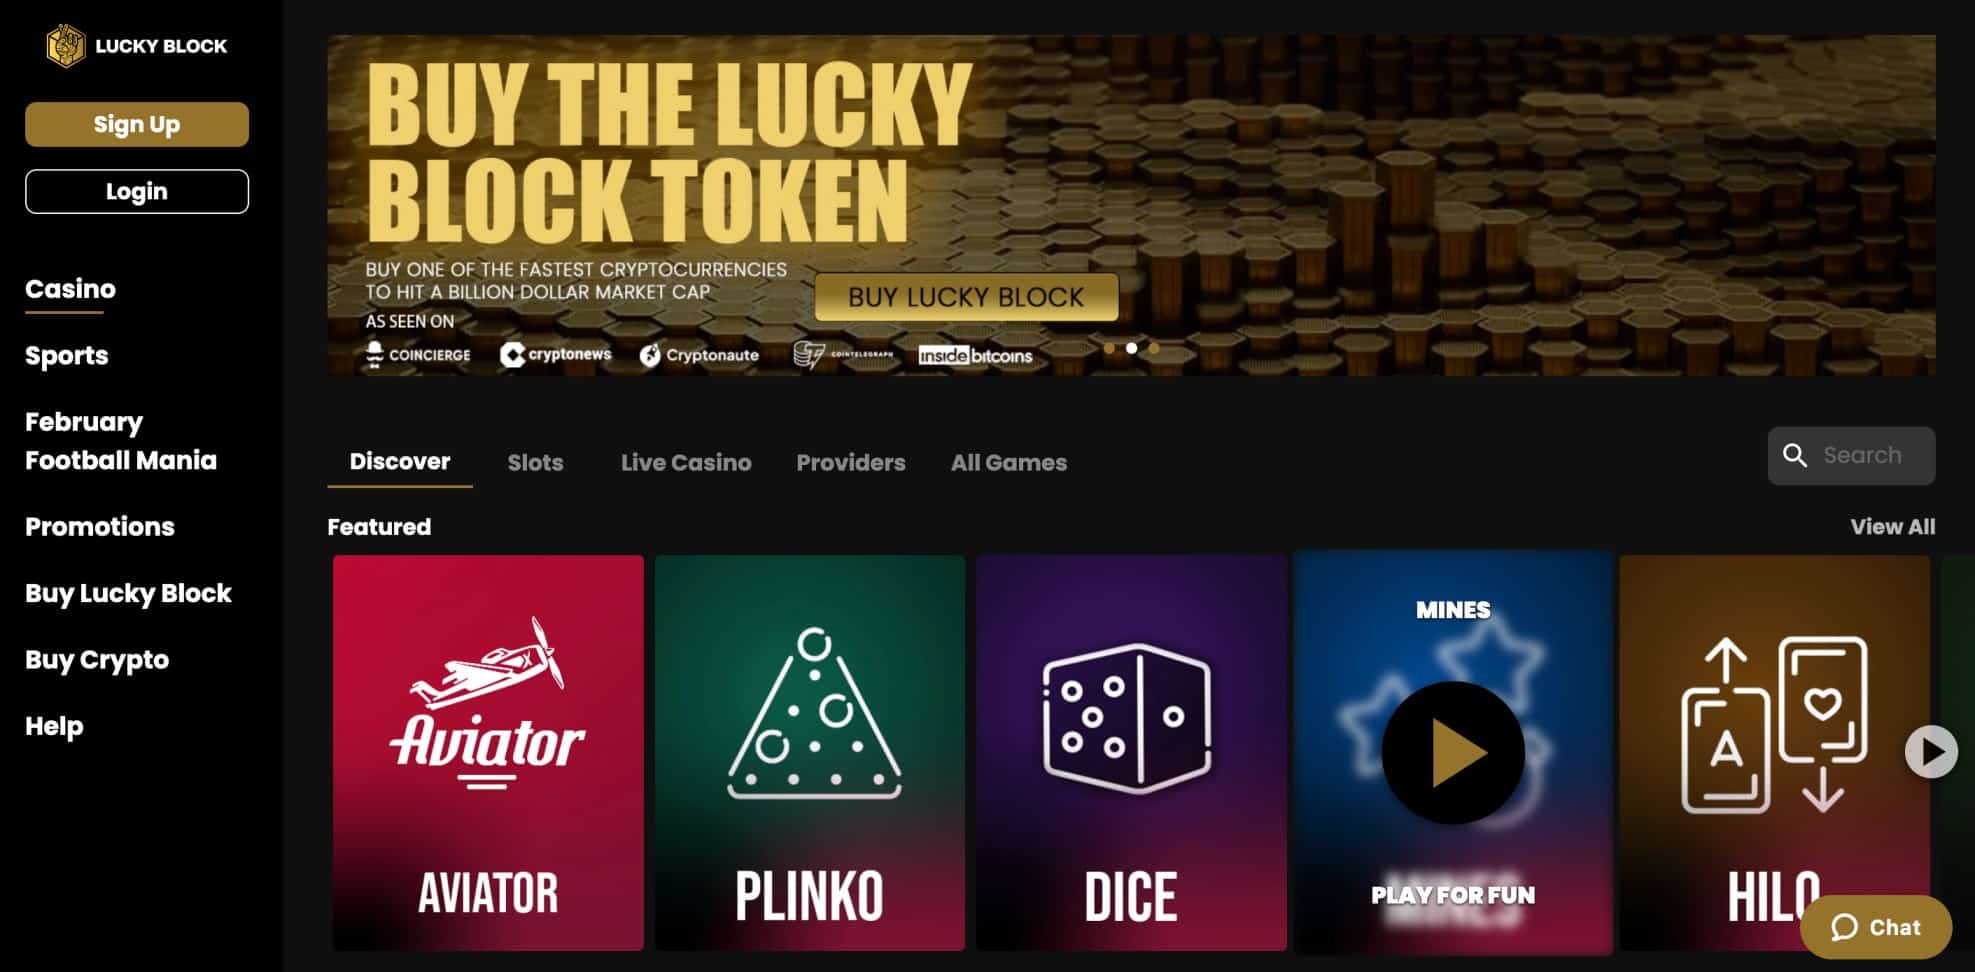1975x972 pixels.
Task: Click the Sign Up button
Action: [x=137, y=124]
